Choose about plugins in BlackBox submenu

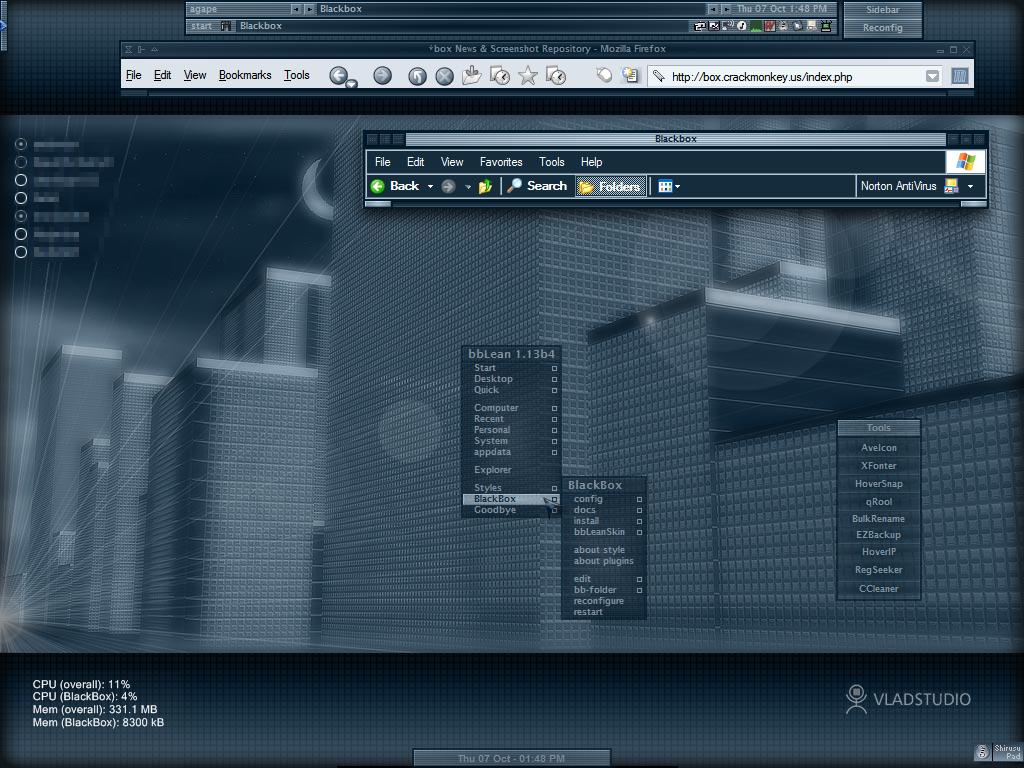click(x=604, y=561)
